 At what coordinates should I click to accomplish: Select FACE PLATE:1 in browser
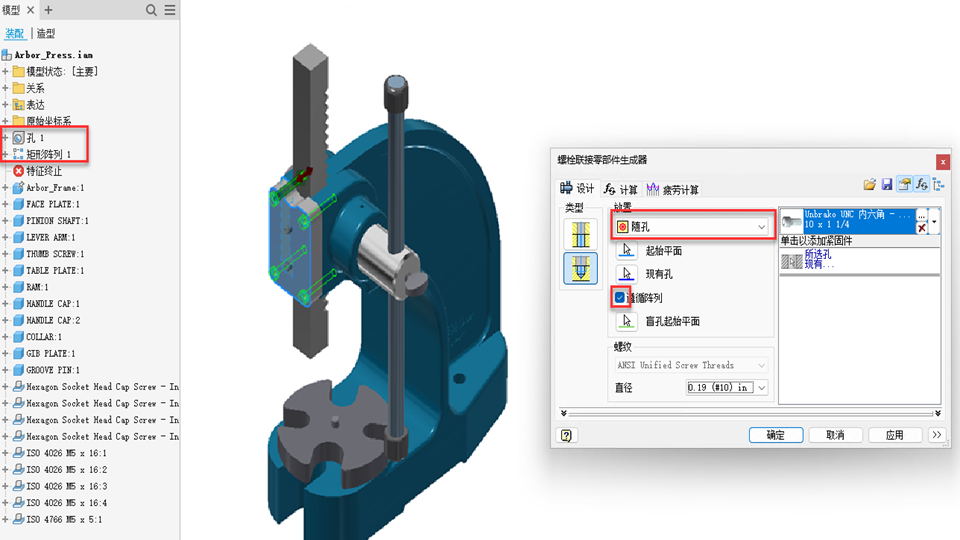pos(53,204)
